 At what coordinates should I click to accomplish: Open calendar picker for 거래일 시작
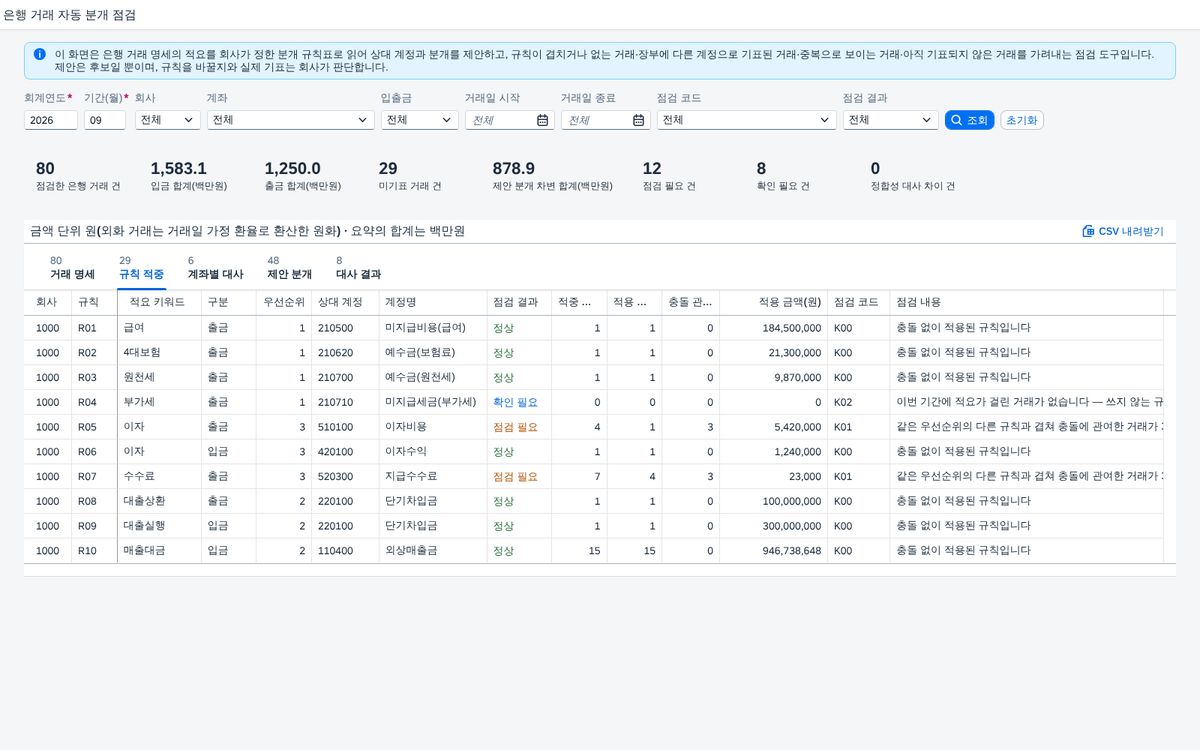tap(542, 120)
